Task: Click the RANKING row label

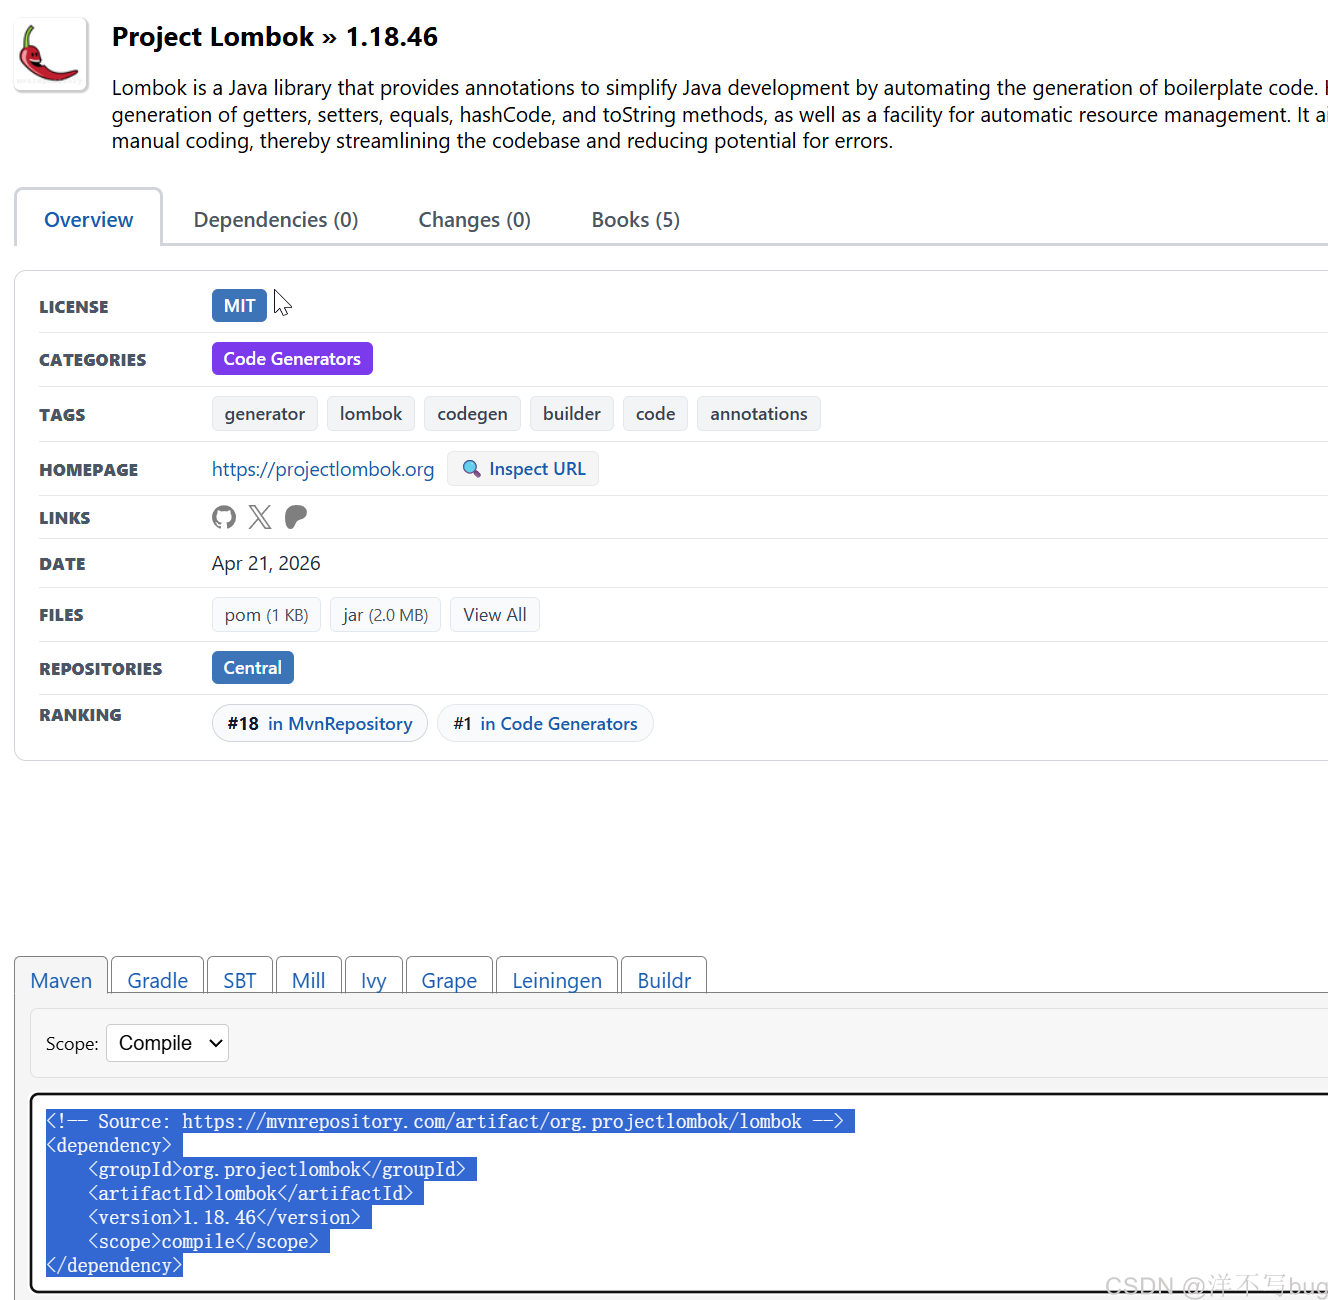Action: 80,715
